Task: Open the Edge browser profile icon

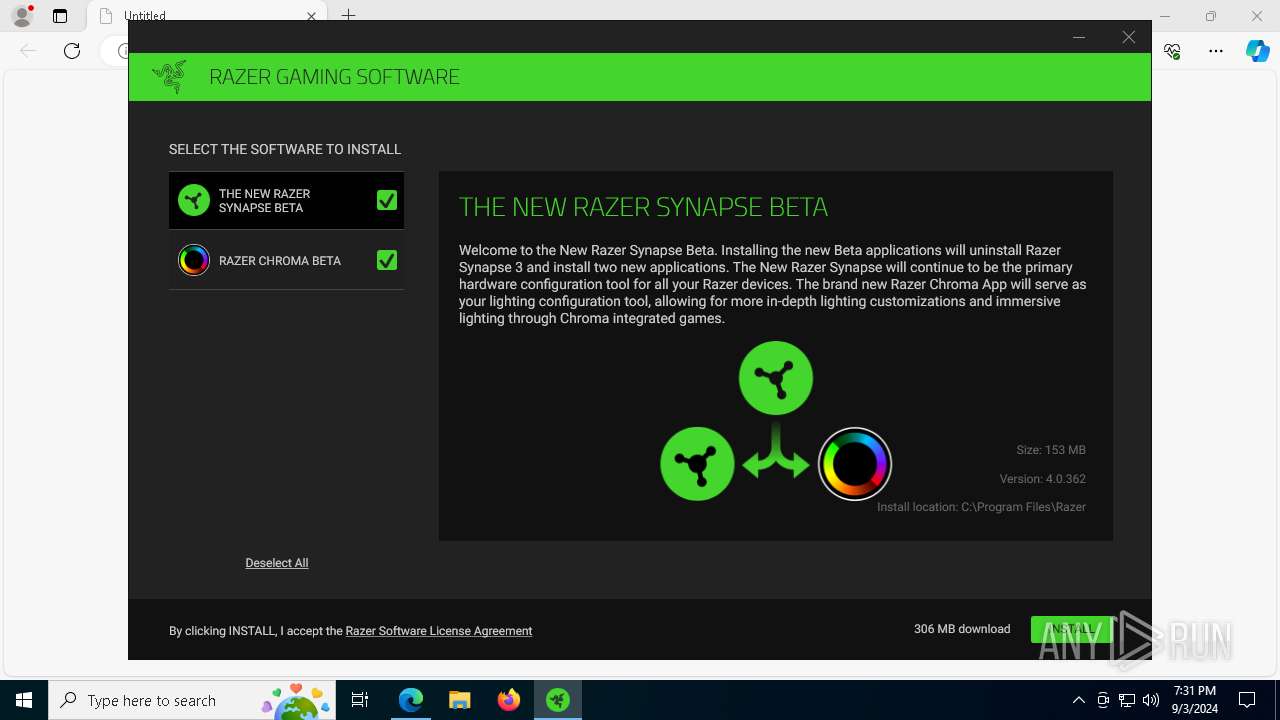Action: 22,16
